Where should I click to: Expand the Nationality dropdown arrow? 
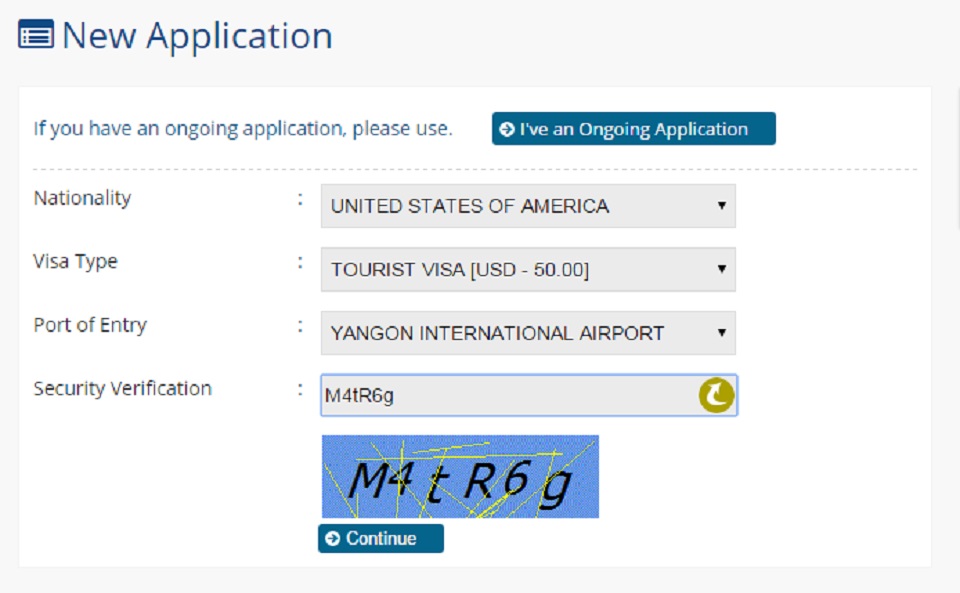click(x=721, y=206)
